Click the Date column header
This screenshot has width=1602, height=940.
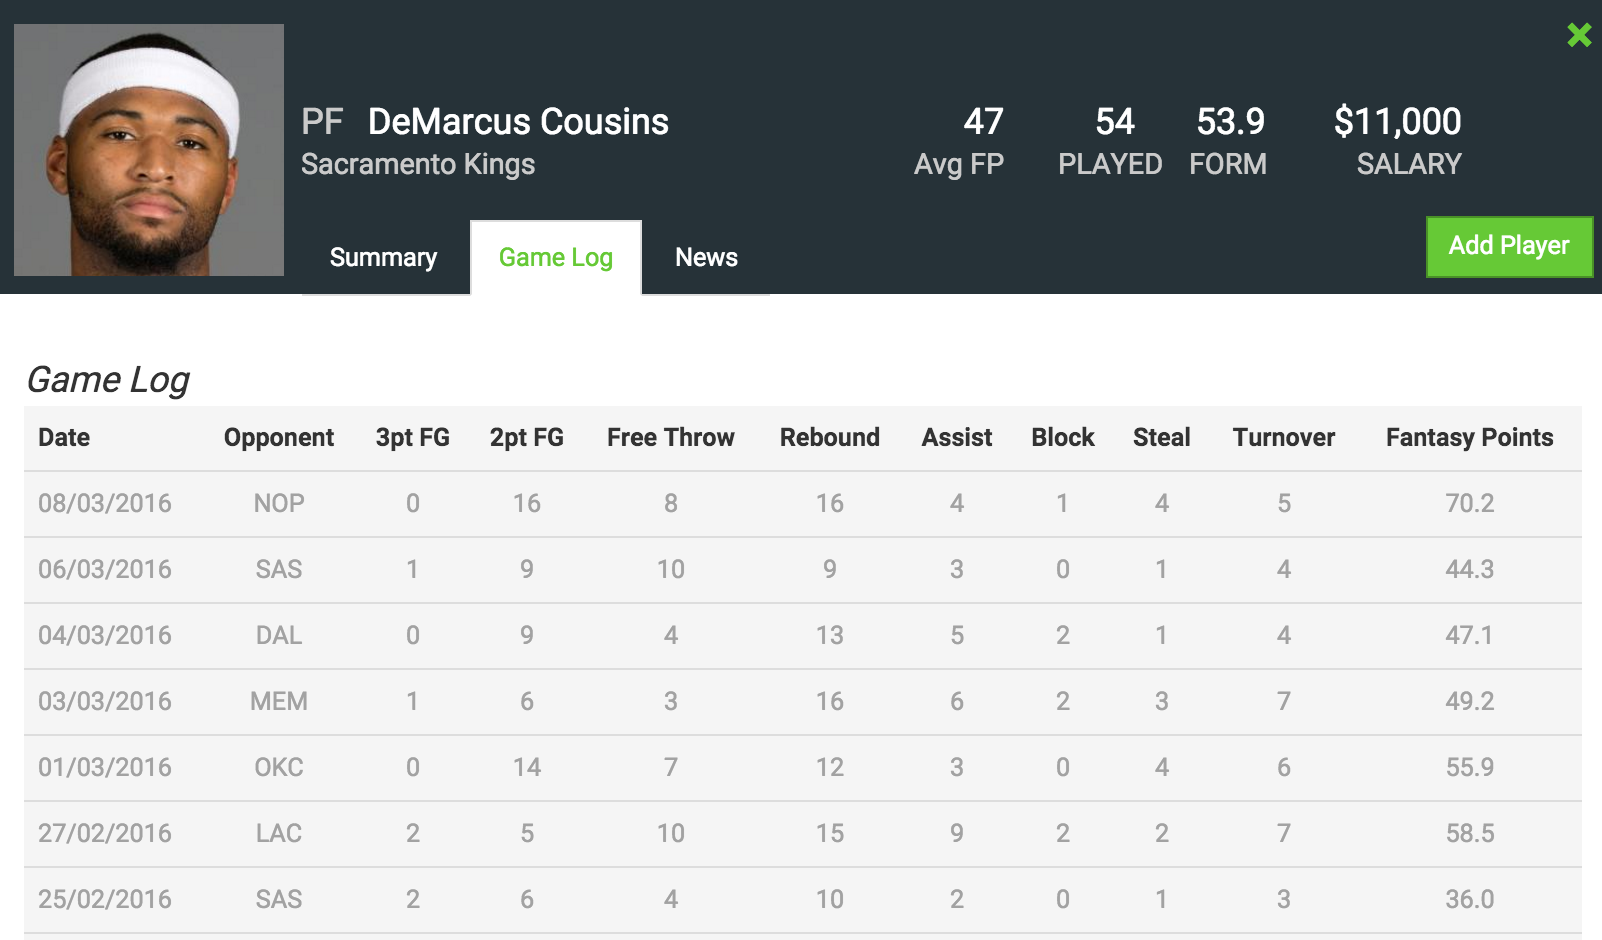(64, 437)
